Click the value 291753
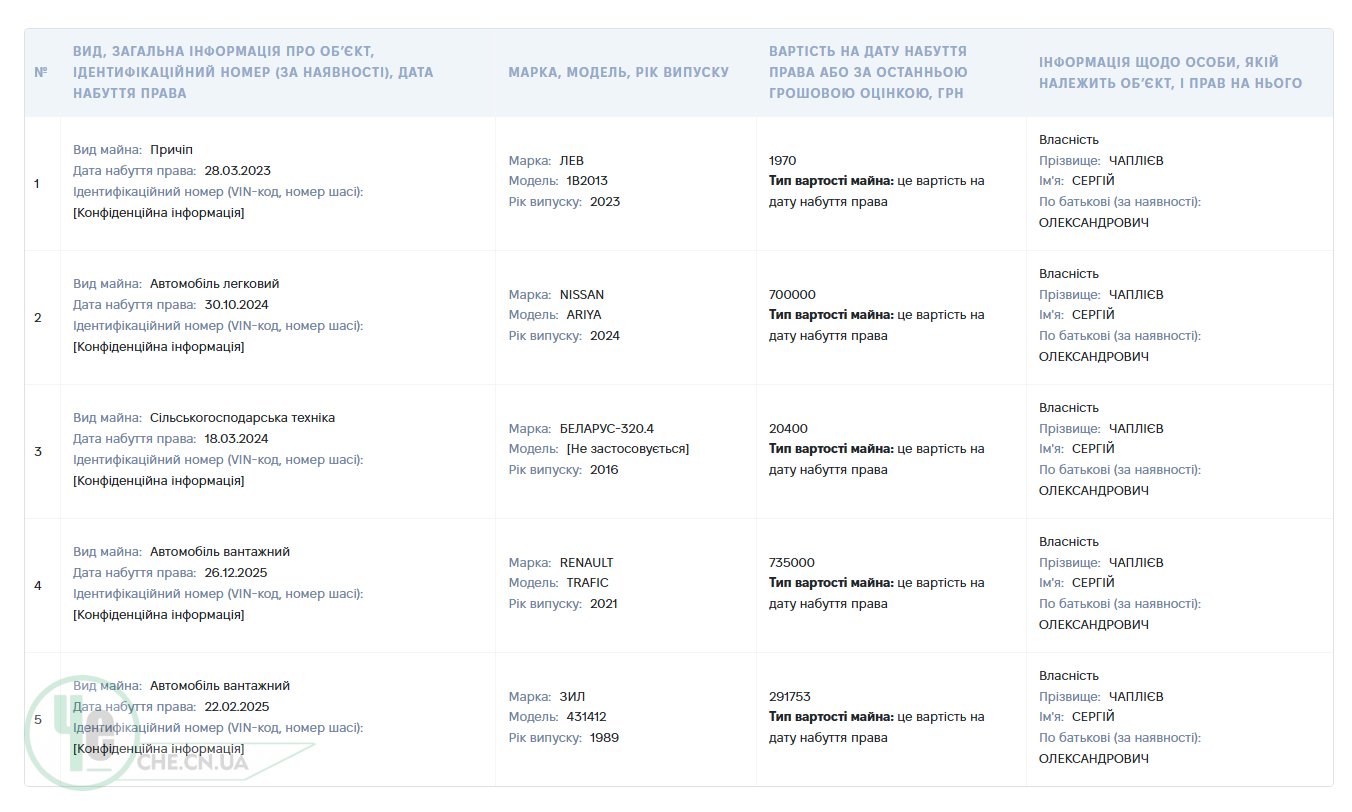Screen dimensions: 1352x812 click(790, 696)
